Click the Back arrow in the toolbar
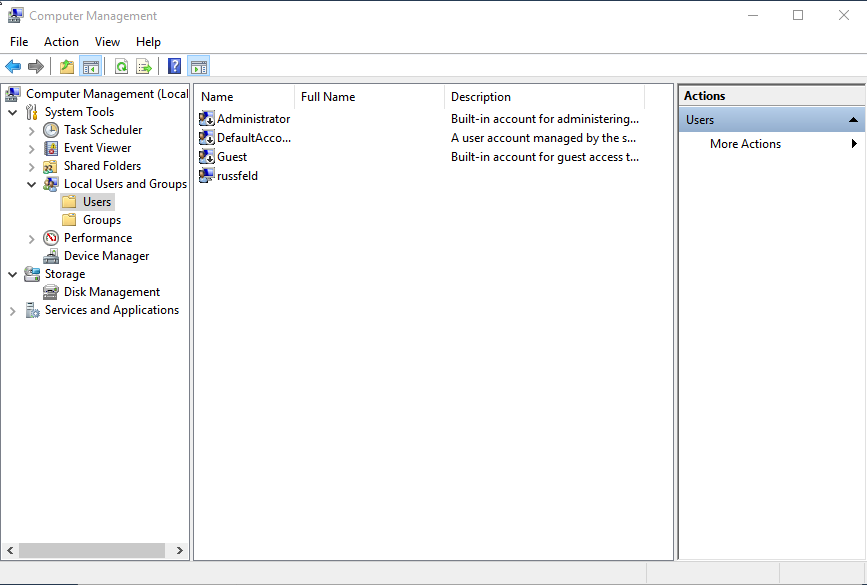This screenshot has height=585, width=867. pos(13,67)
